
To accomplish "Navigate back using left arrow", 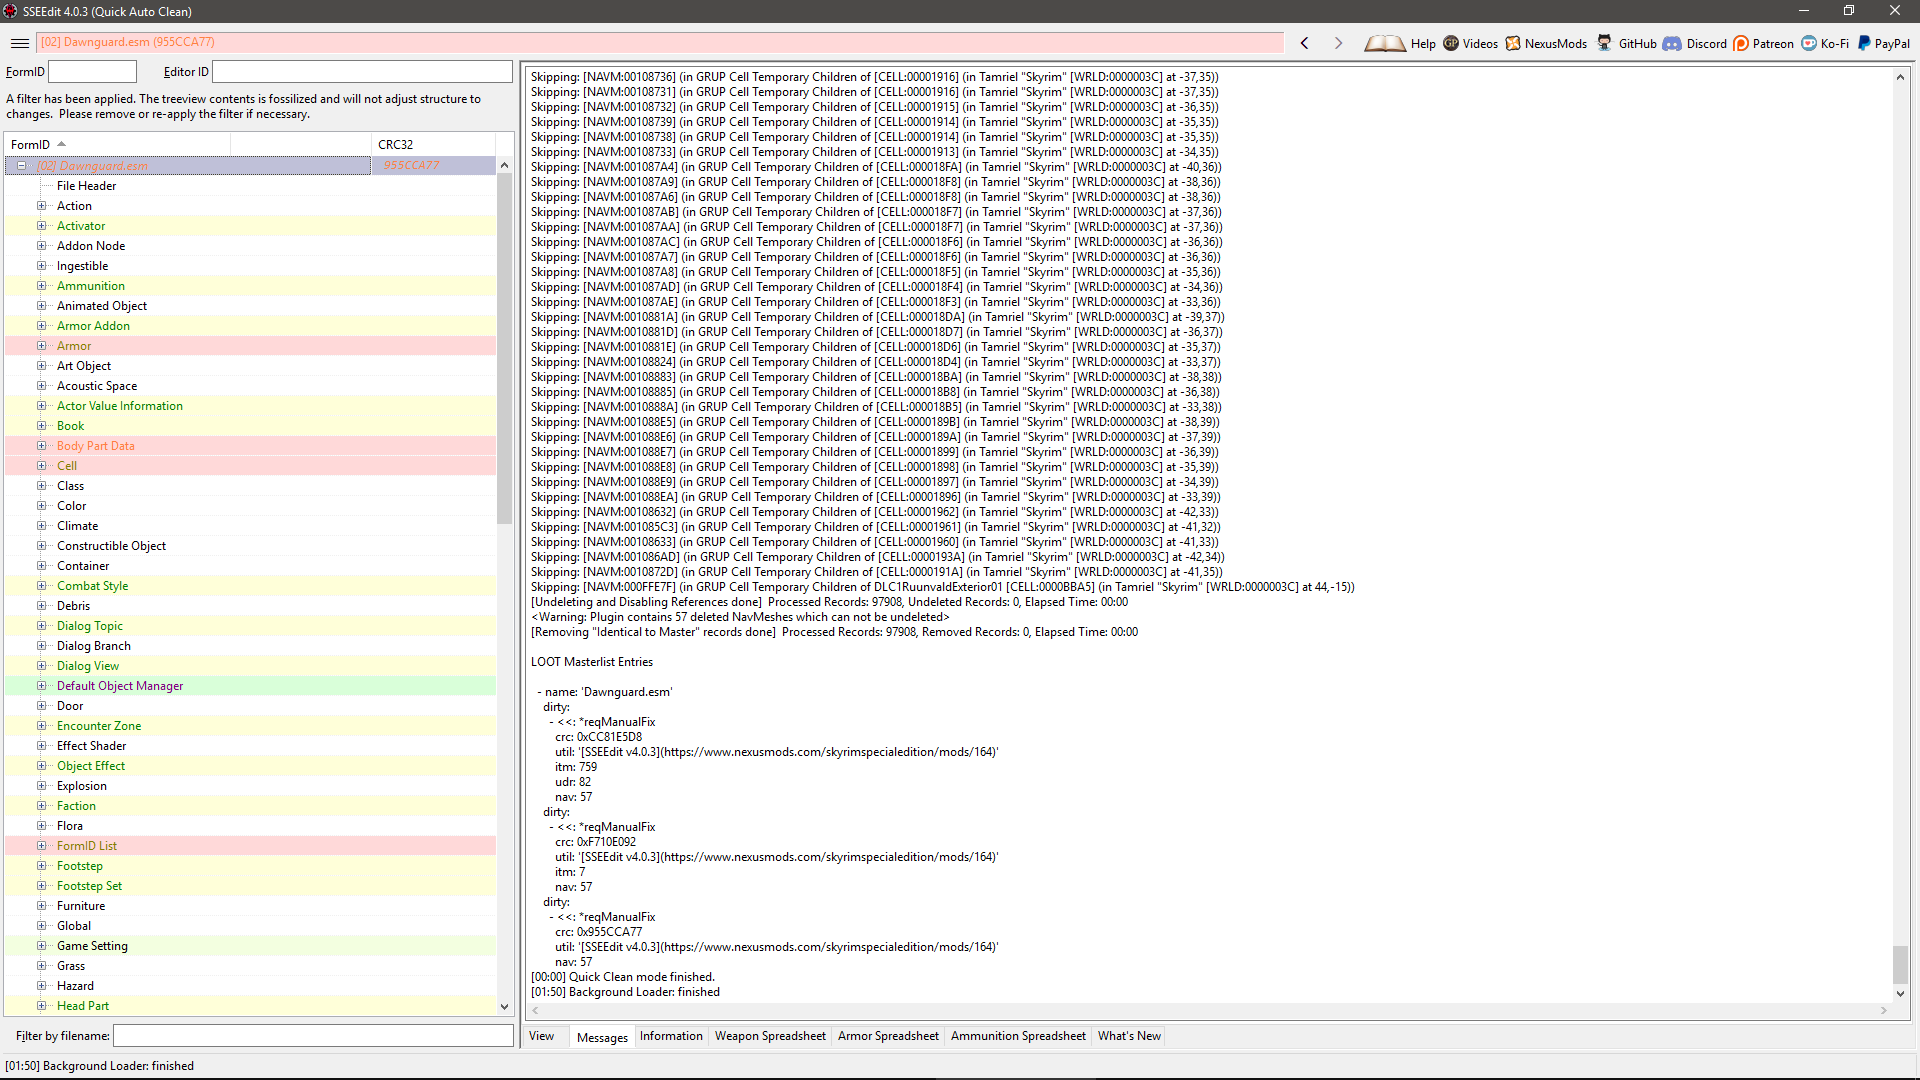I will [1304, 42].
